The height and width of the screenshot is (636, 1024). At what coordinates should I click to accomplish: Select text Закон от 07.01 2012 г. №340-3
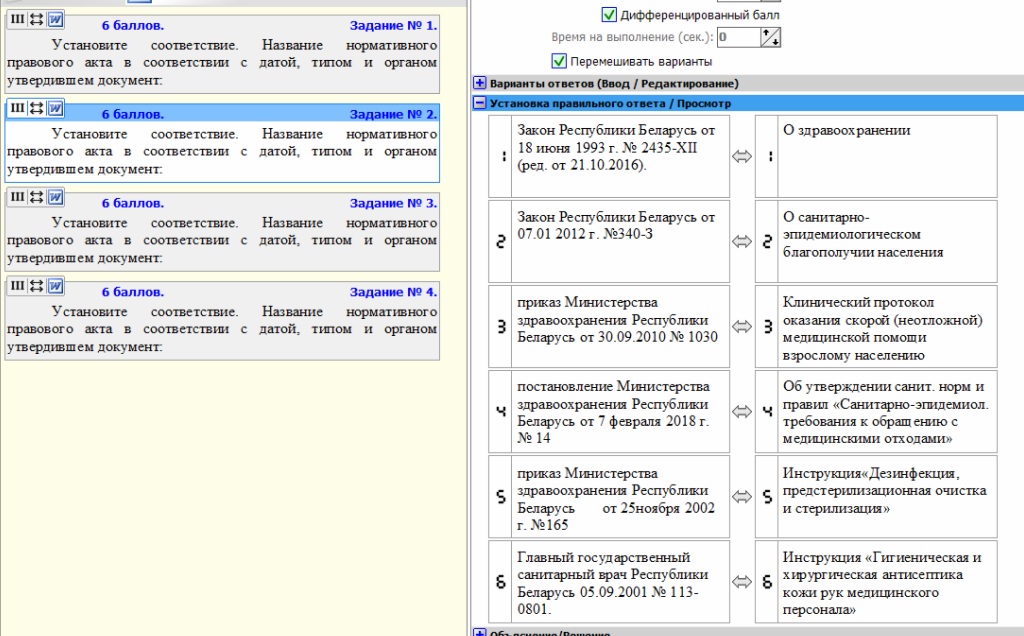coord(616,225)
